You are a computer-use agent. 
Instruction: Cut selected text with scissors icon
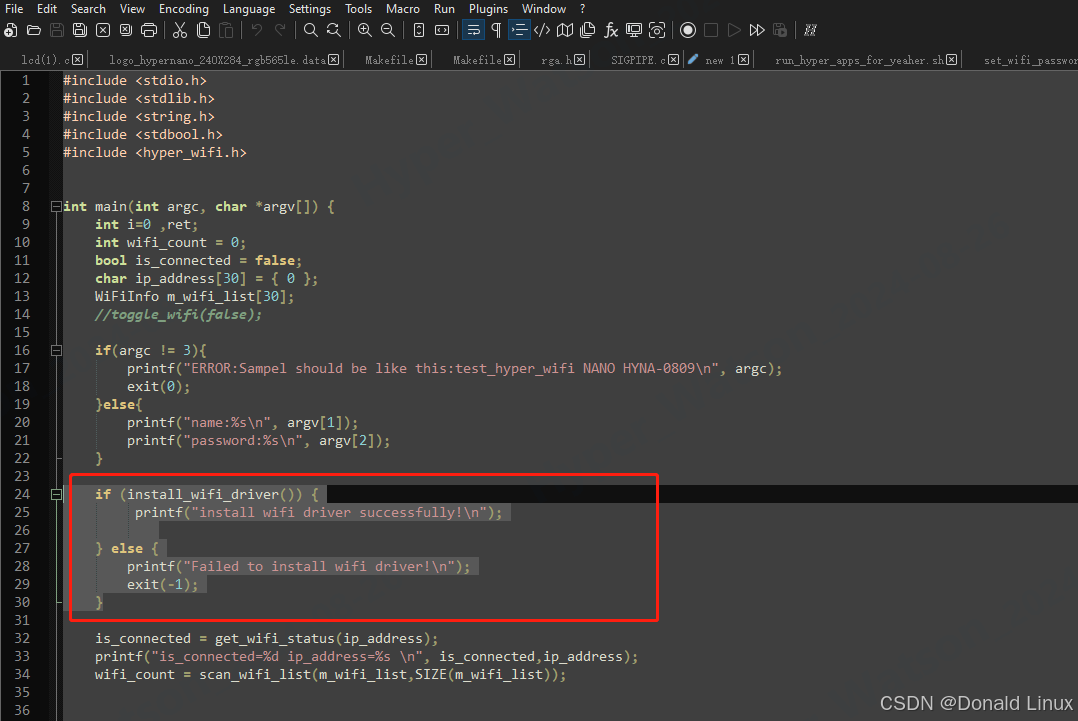click(x=180, y=30)
